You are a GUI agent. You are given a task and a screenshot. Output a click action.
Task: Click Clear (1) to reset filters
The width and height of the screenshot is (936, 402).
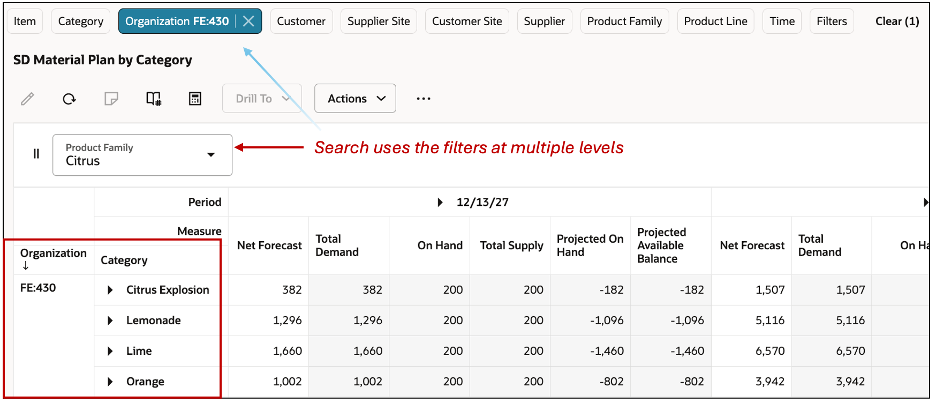coord(896,21)
